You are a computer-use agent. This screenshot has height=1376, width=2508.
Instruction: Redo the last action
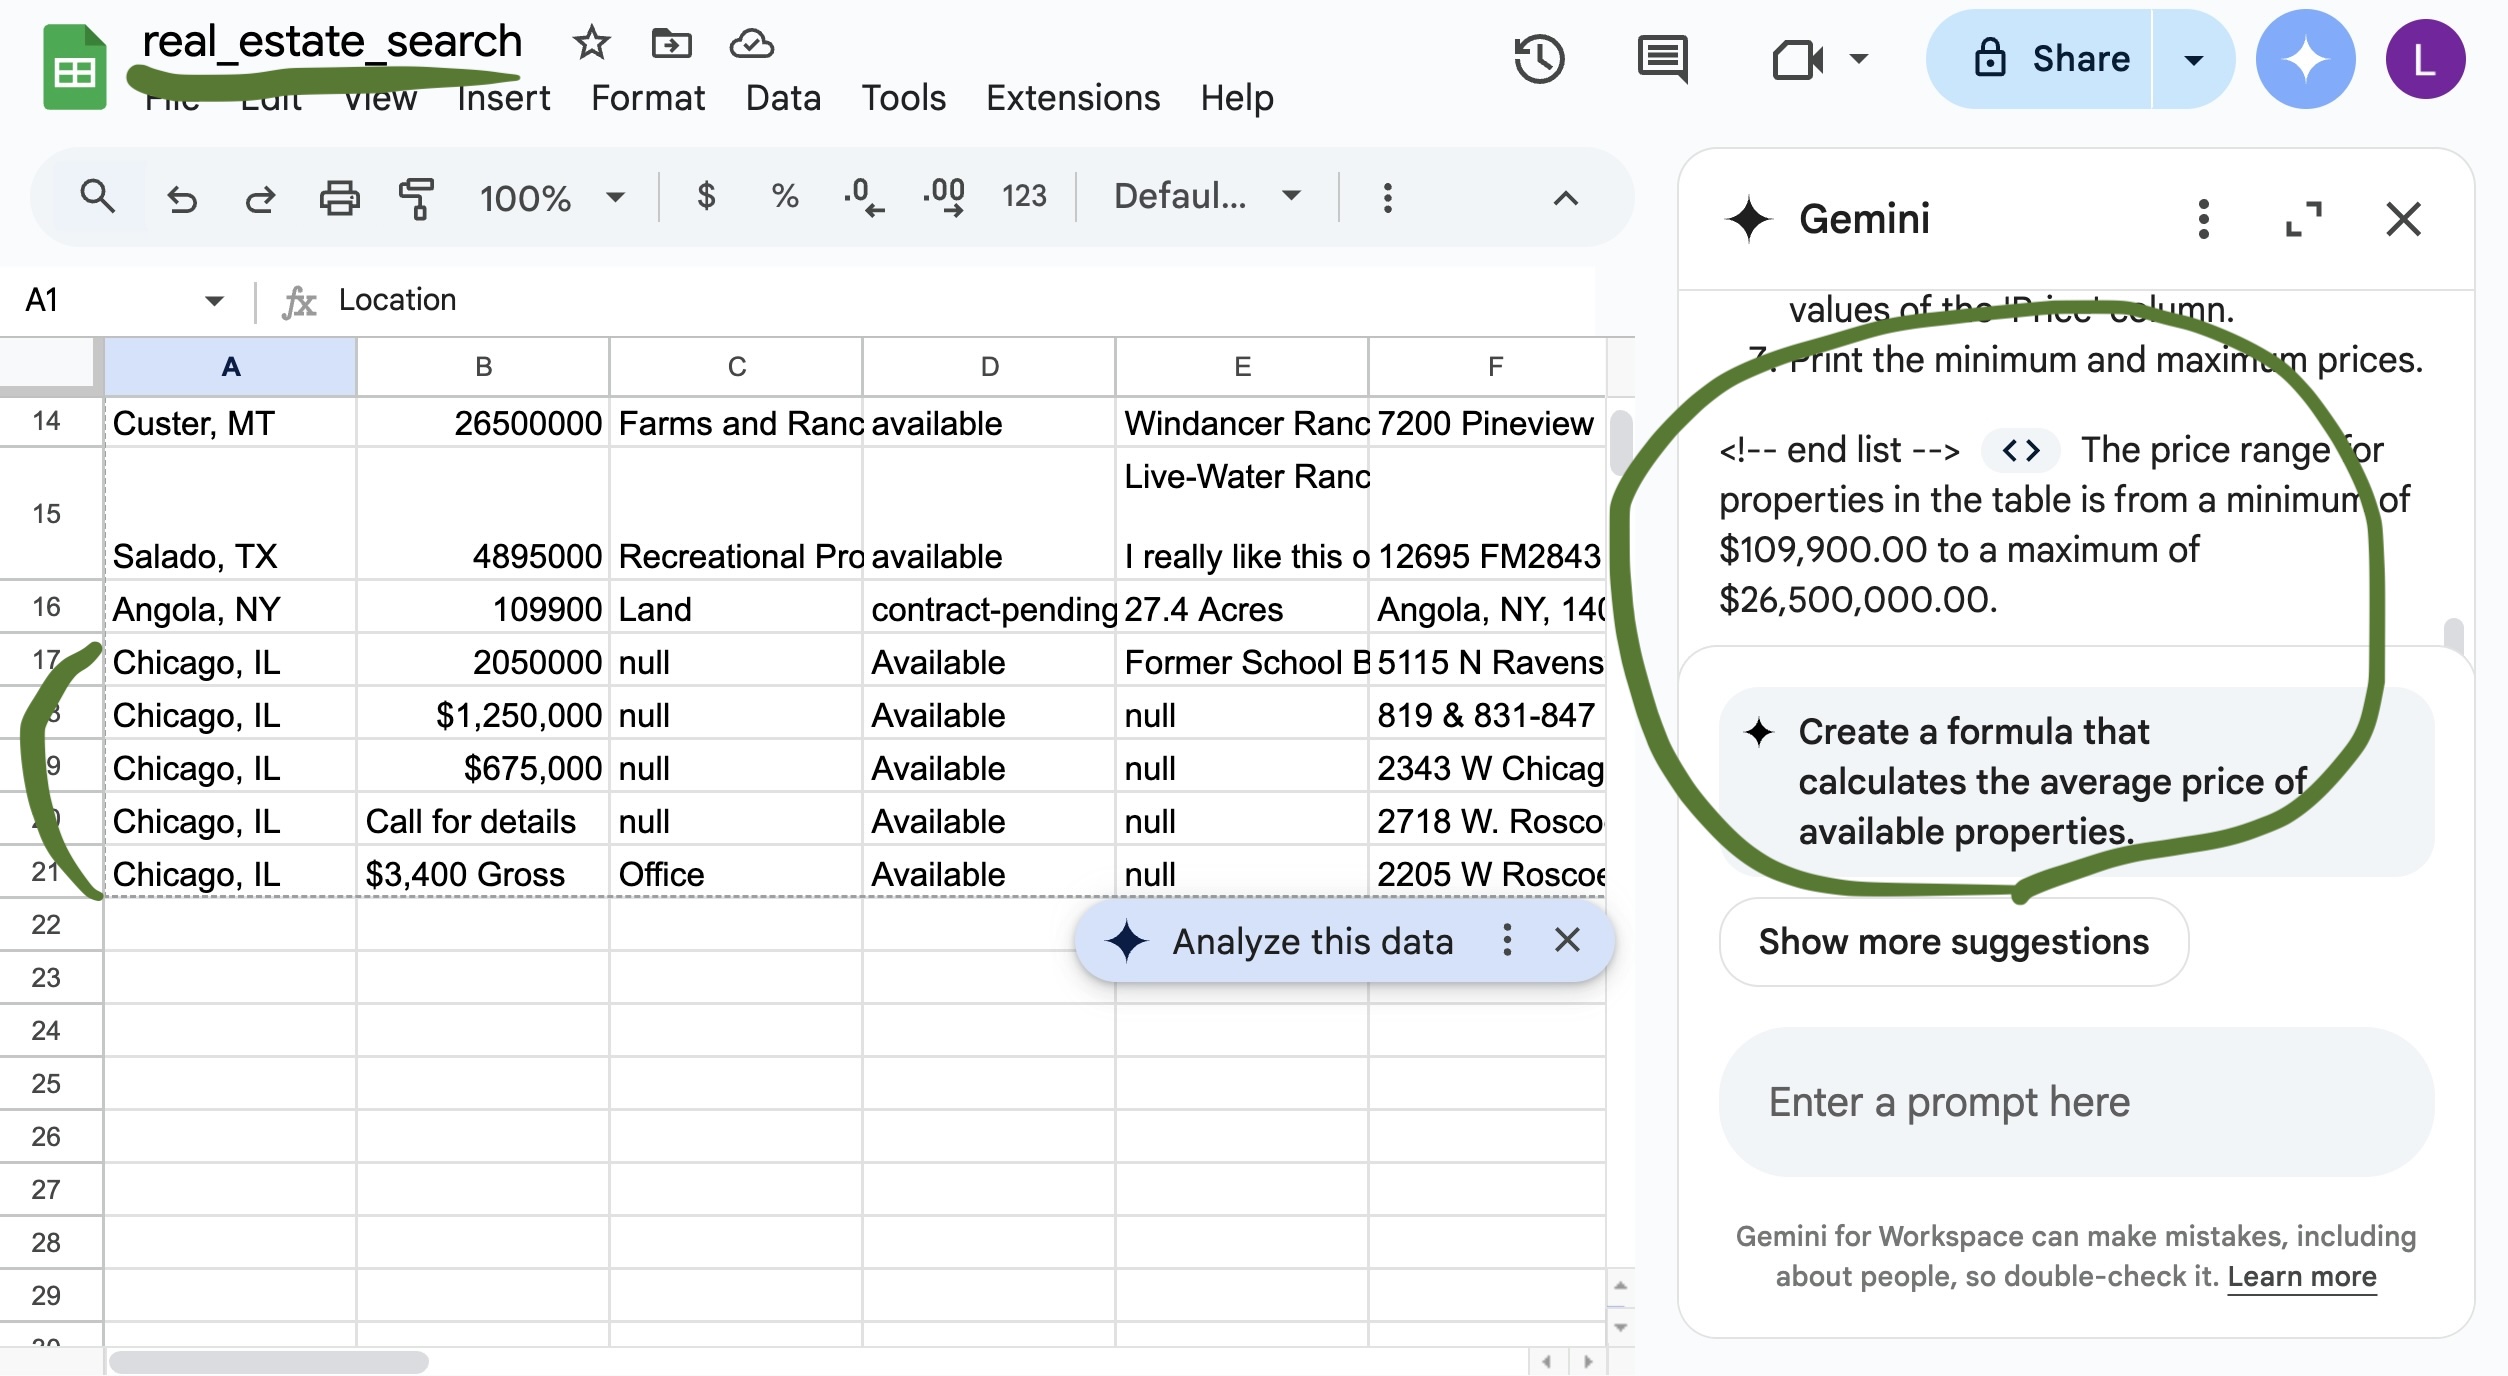pos(260,198)
